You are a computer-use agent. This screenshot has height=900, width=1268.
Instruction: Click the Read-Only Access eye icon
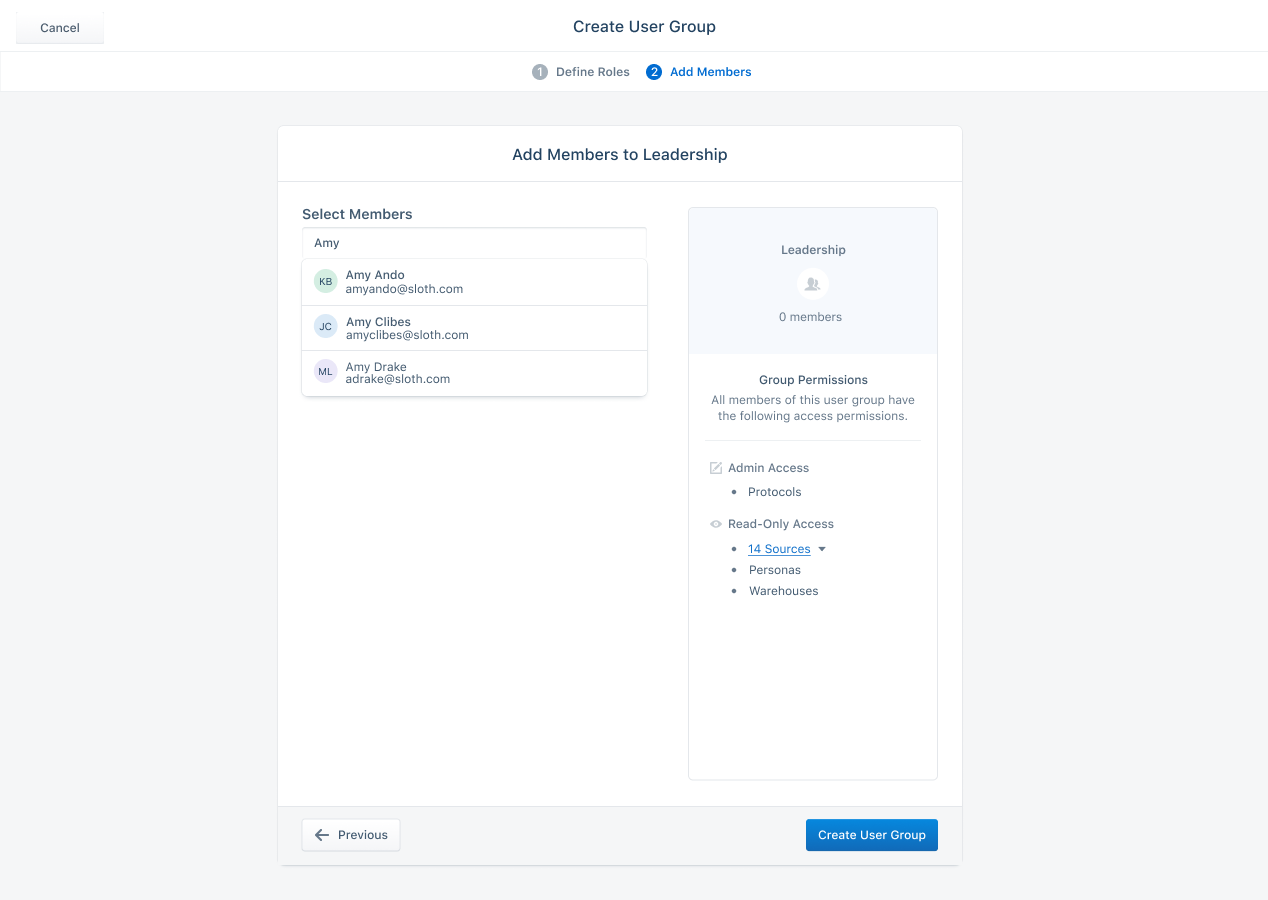716,524
